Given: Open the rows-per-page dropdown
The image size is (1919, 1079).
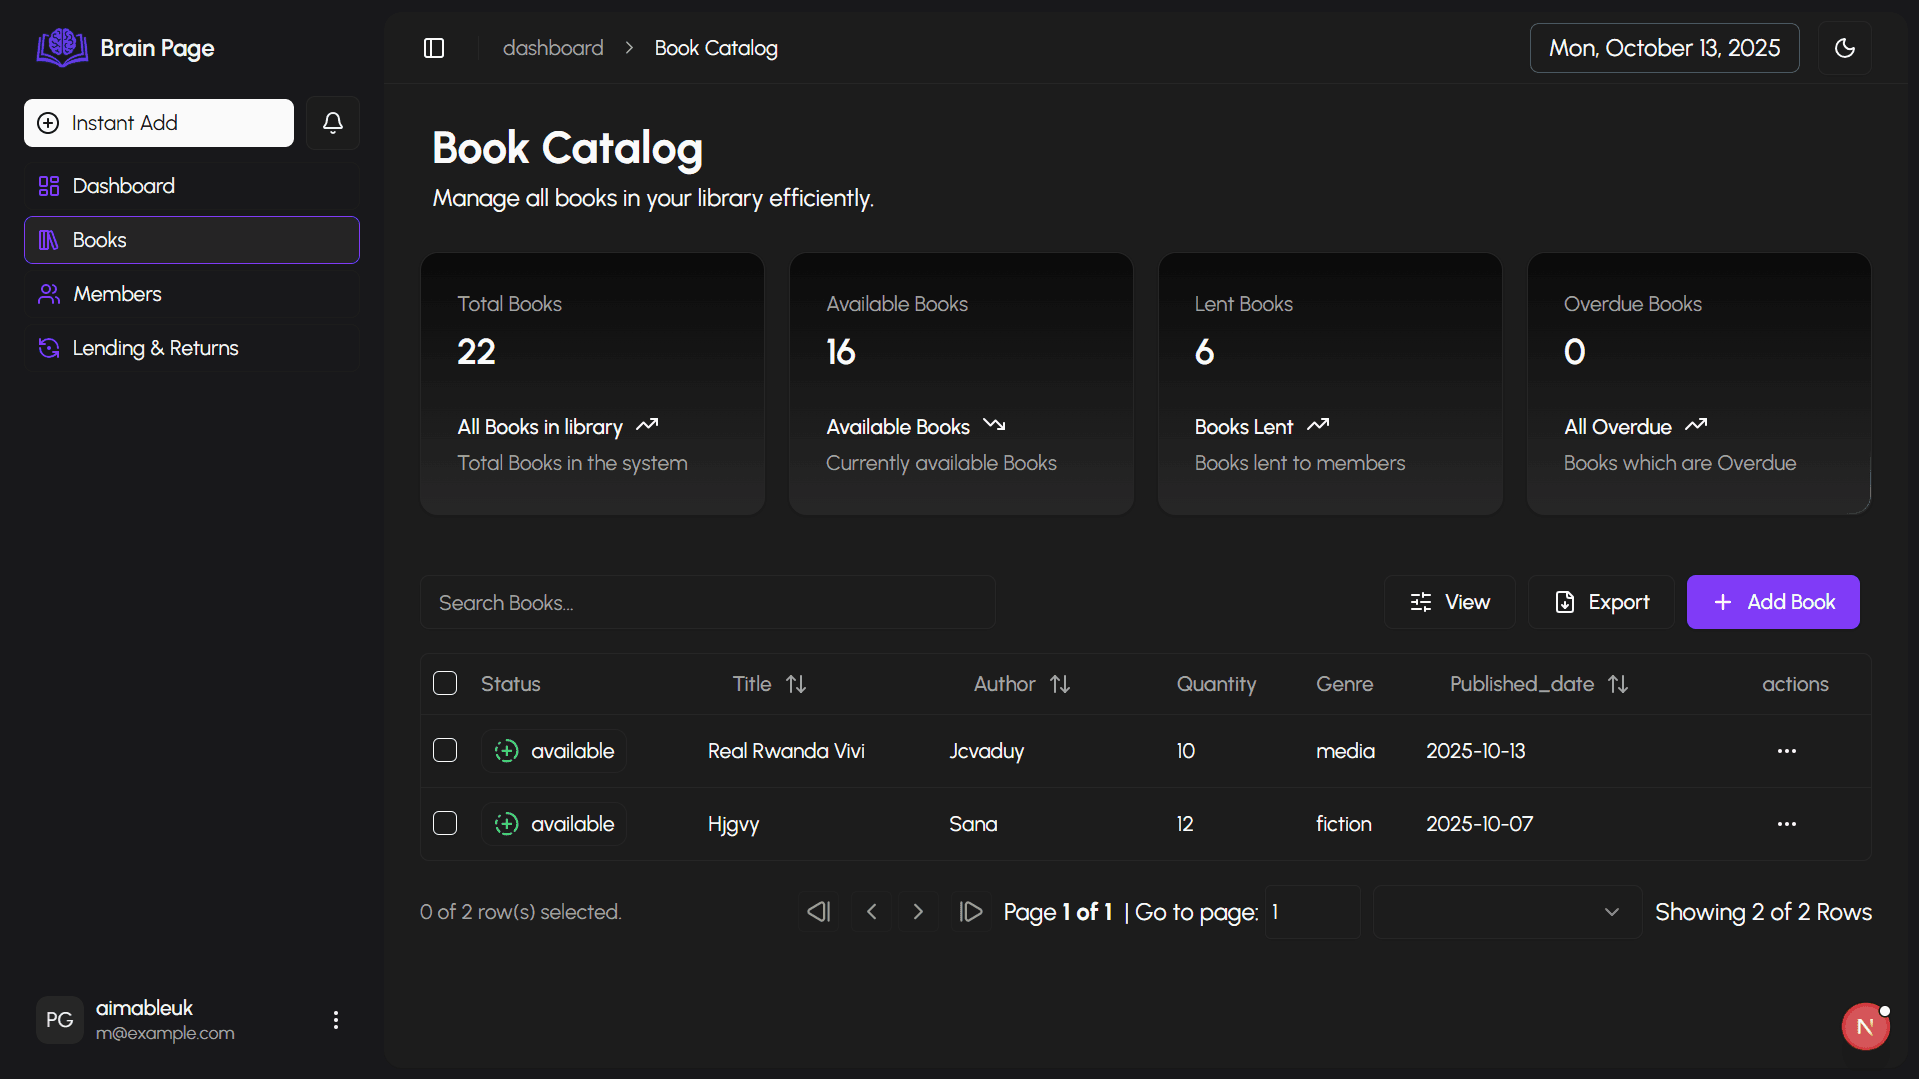Looking at the screenshot, I should 1507,912.
